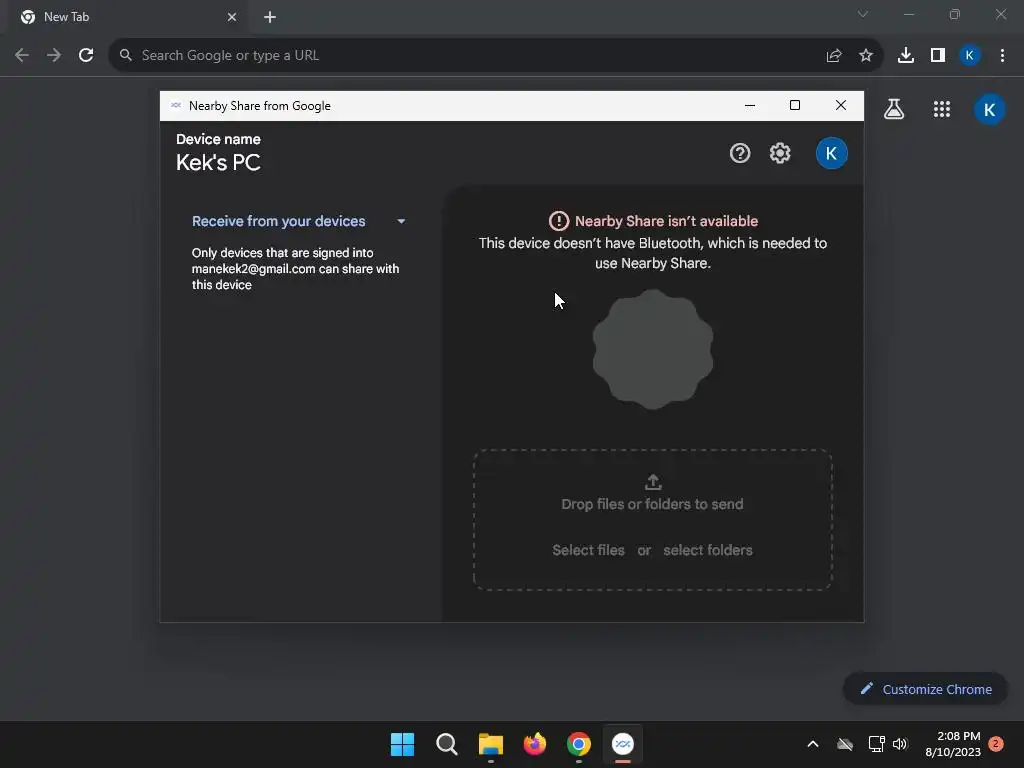Toggle Chrome side panel icon
Screen dimensions: 1024x768
tap(938, 56)
